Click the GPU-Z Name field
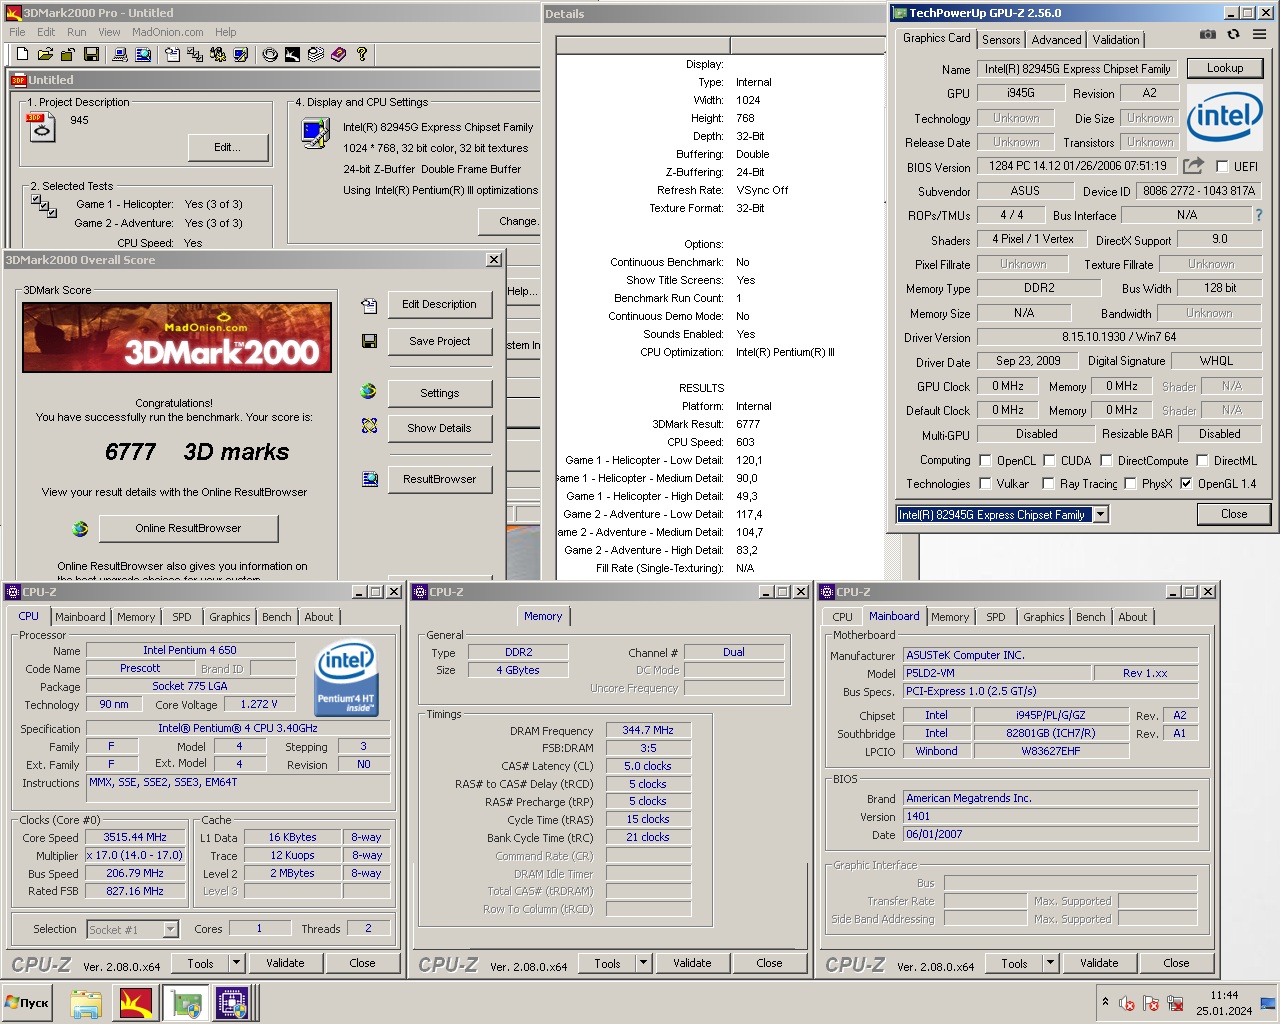1280x1024 pixels. pos(1077,69)
